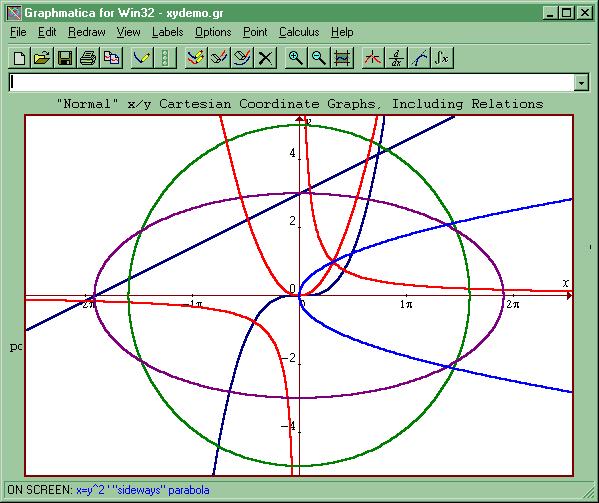This screenshot has height=503, width=599.
Task: Open the Options menu
Action: (213, 32)
